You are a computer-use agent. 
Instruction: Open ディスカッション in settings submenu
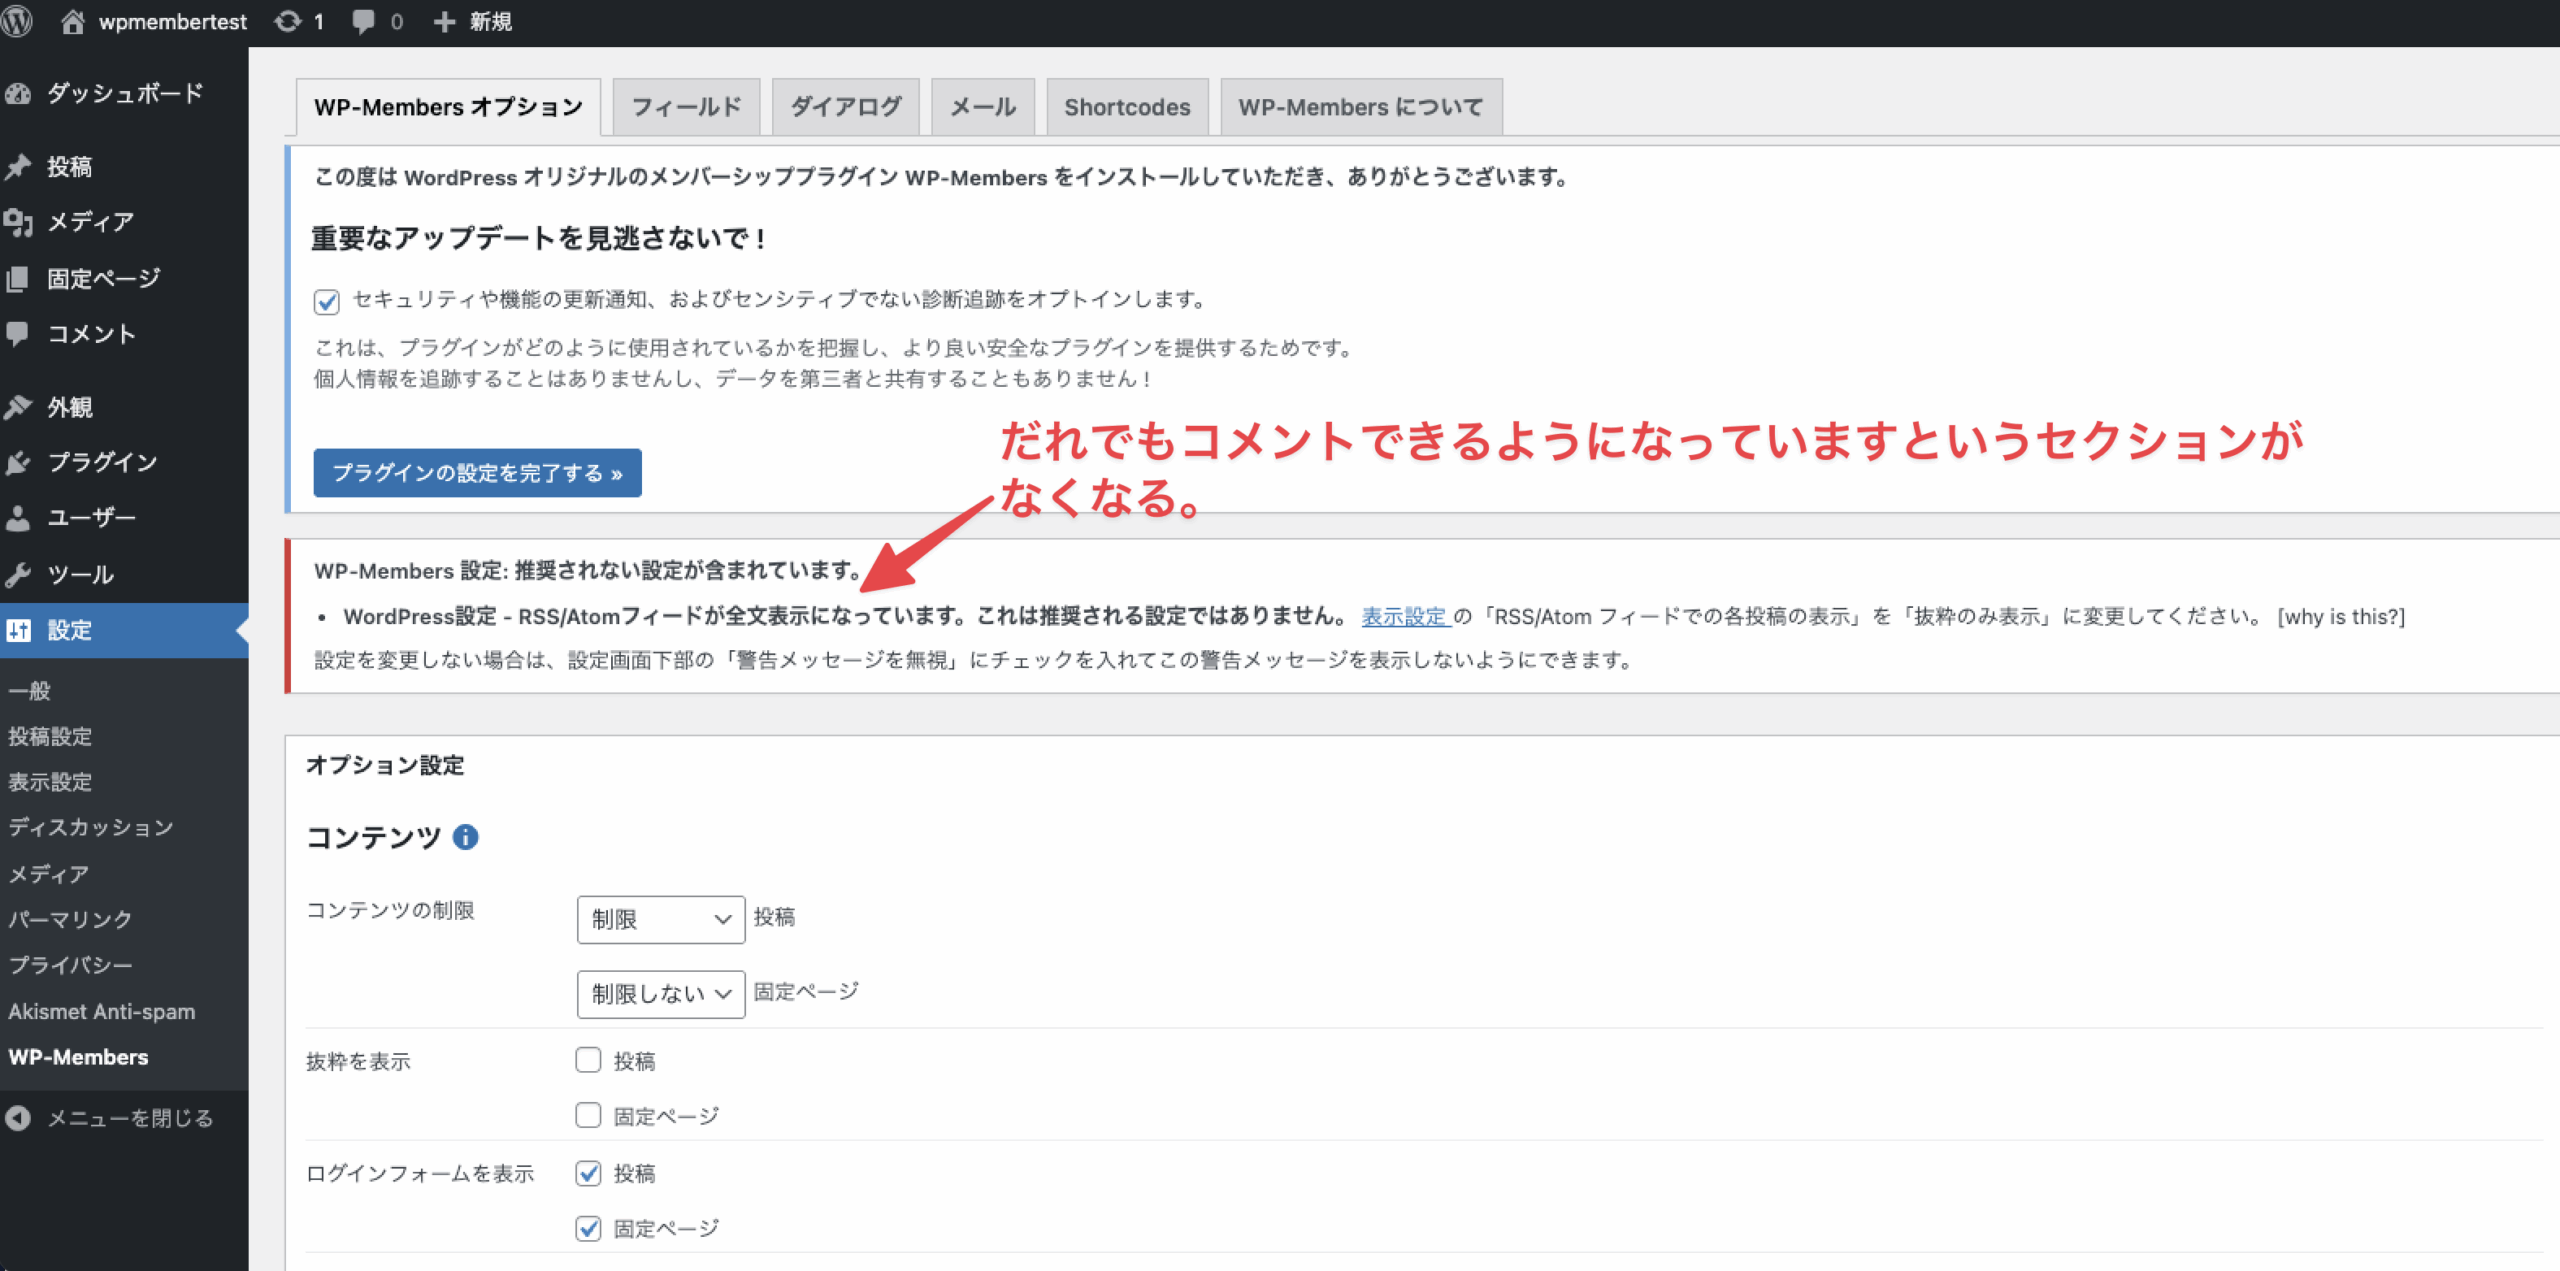tap(91, 827)
